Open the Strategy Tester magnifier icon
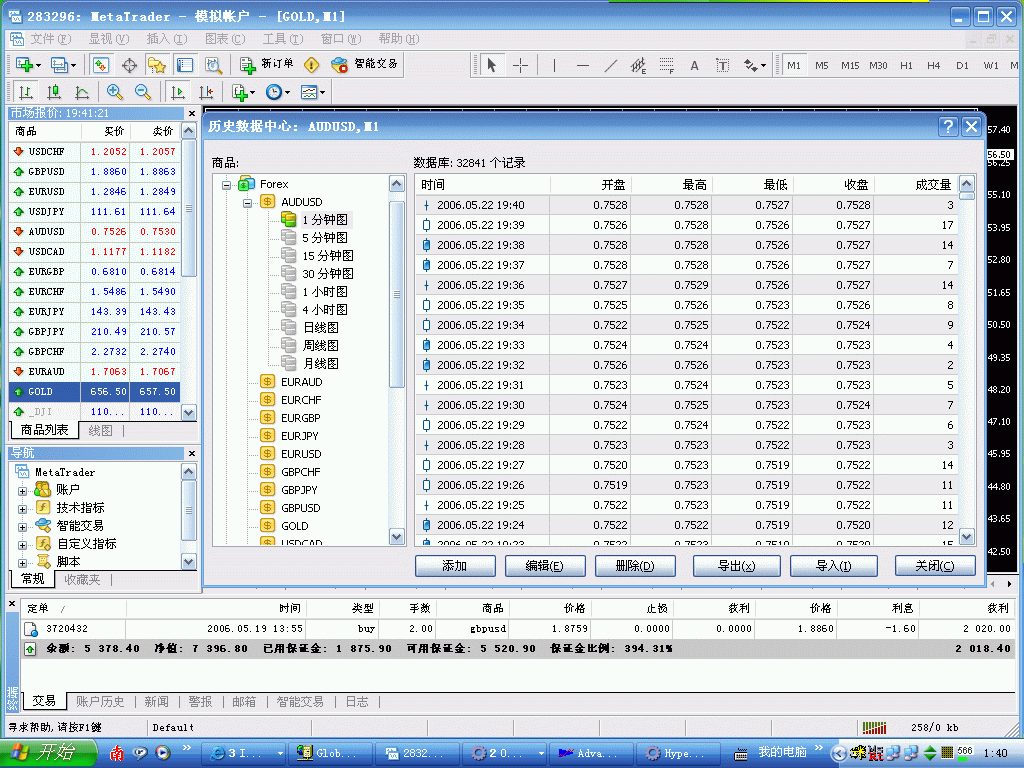The image size is (1024, 768). [214, 65]
